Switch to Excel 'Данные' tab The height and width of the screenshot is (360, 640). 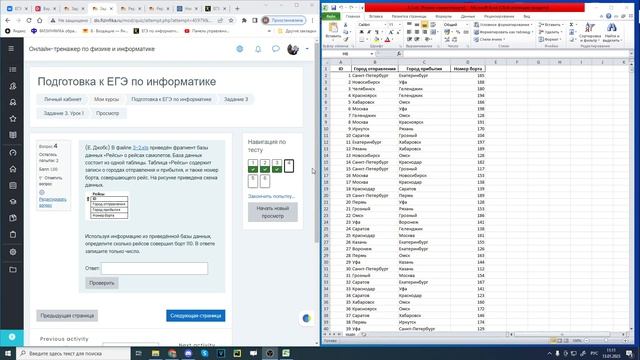click(468, 16)
